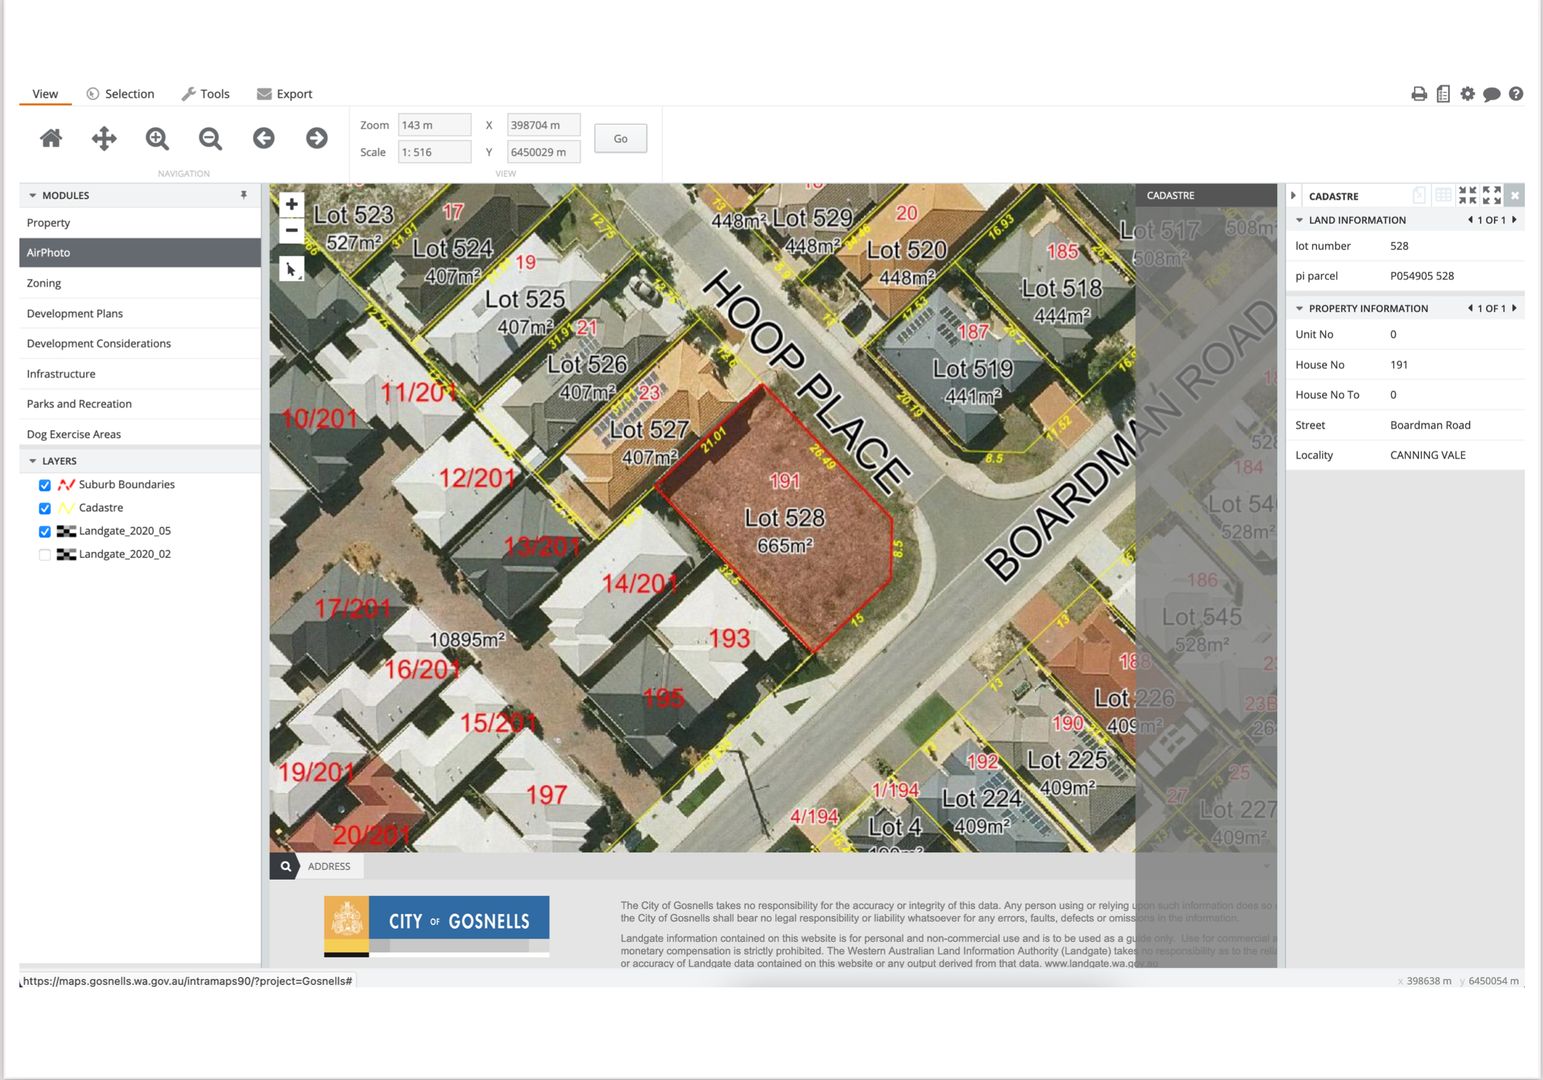The image size is (1543, 1080).
Task: Toggle the Suburb Boundaries layer checkbox
Action: 44,484
